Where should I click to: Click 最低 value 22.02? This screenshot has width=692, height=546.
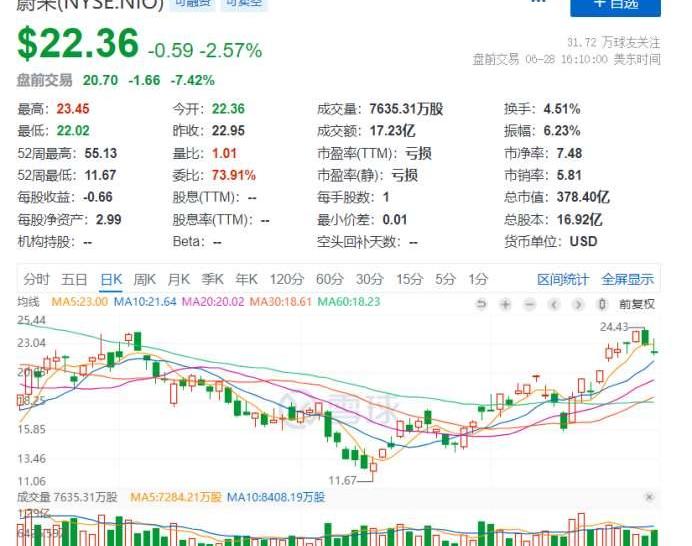click(x=73, y=131)
